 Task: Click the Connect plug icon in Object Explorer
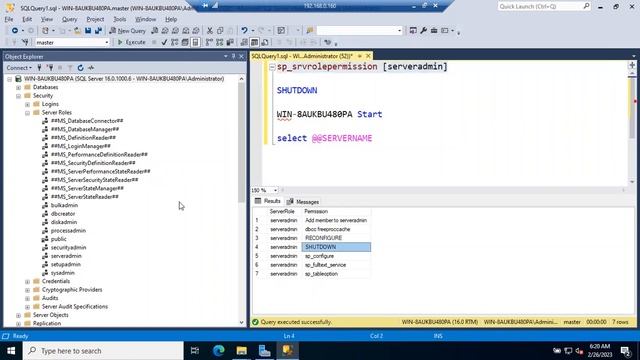pos(39,68)
